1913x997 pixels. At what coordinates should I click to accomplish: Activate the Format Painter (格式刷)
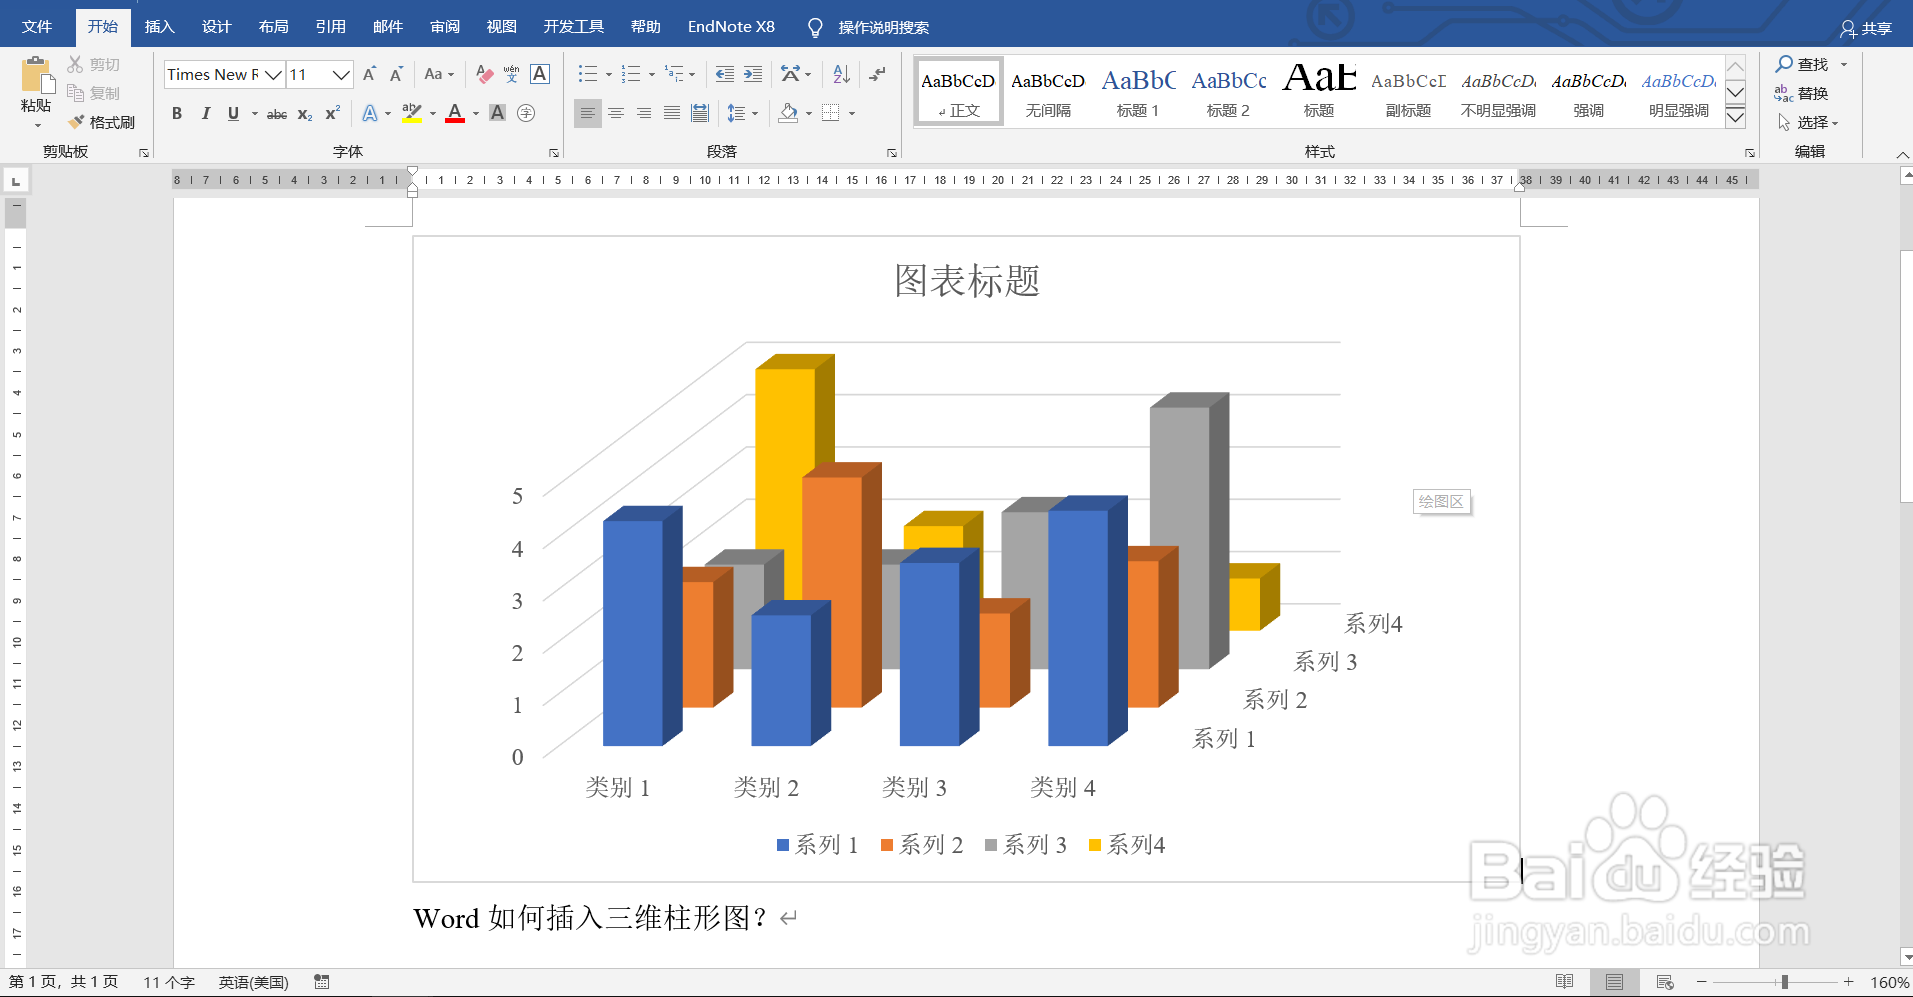(x=102, y=122)
